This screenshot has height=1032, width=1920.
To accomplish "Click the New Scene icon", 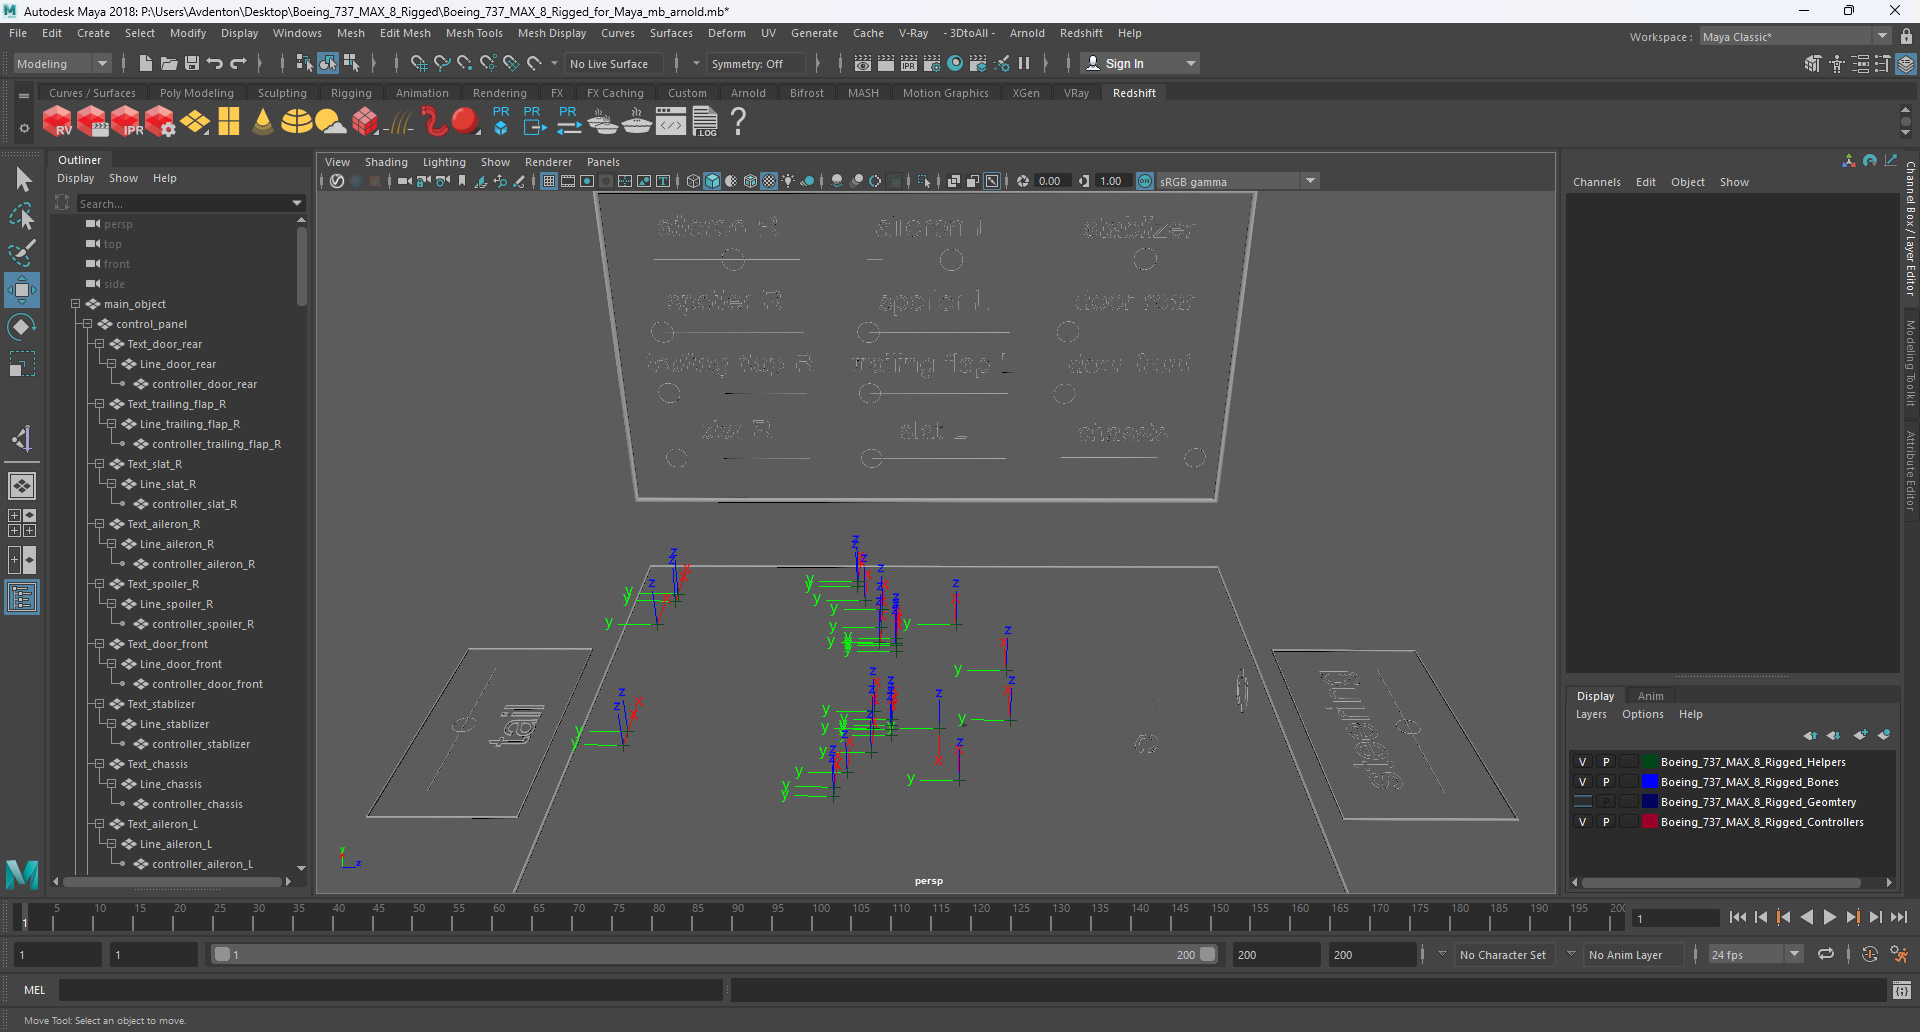I will [146, 64].
